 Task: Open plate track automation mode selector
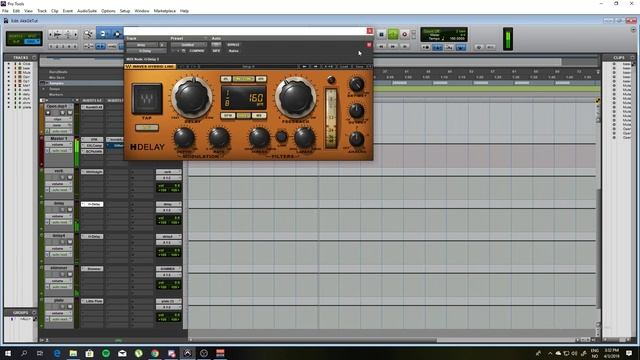60,319
